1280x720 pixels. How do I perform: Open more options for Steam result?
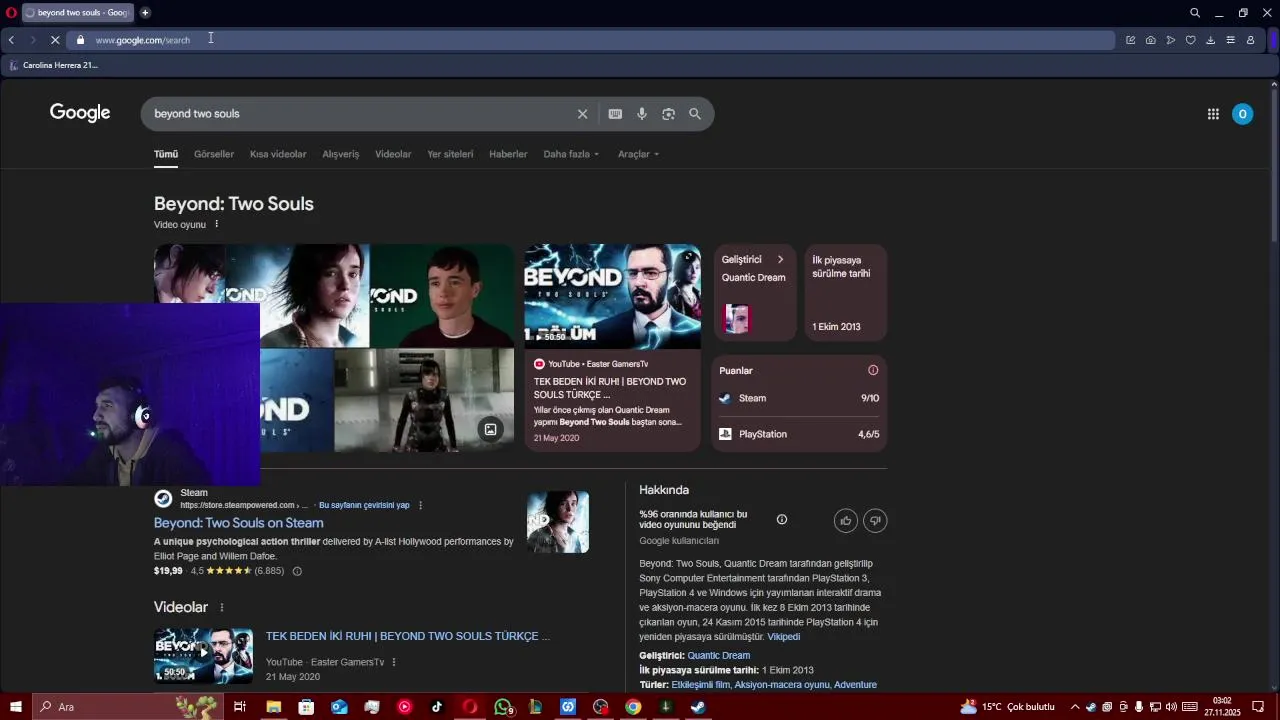click(x=420, y=505)
